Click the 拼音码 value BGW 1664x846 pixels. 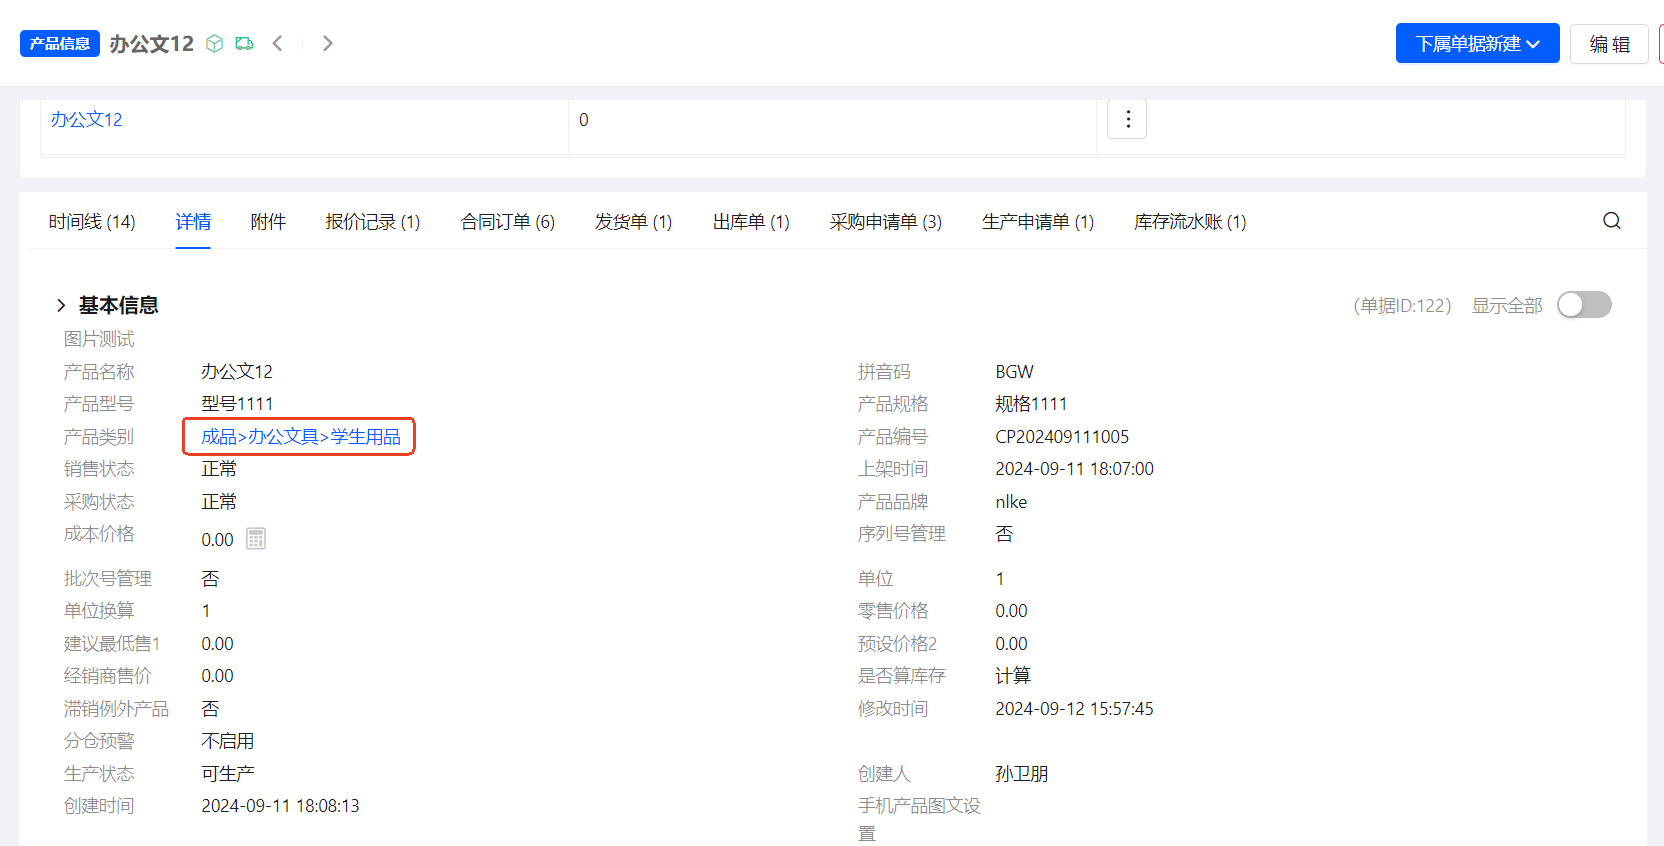(1014, 372)
